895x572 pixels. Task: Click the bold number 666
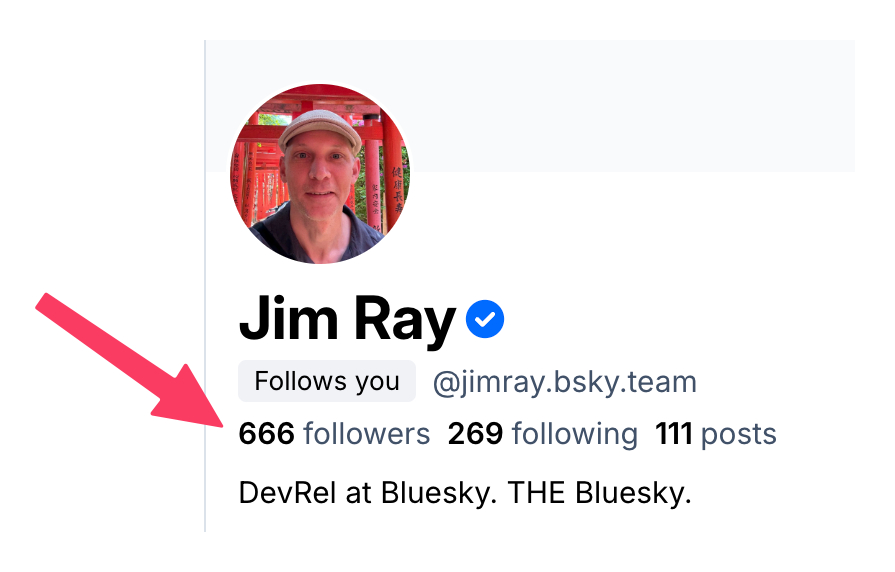coord(267,433)
